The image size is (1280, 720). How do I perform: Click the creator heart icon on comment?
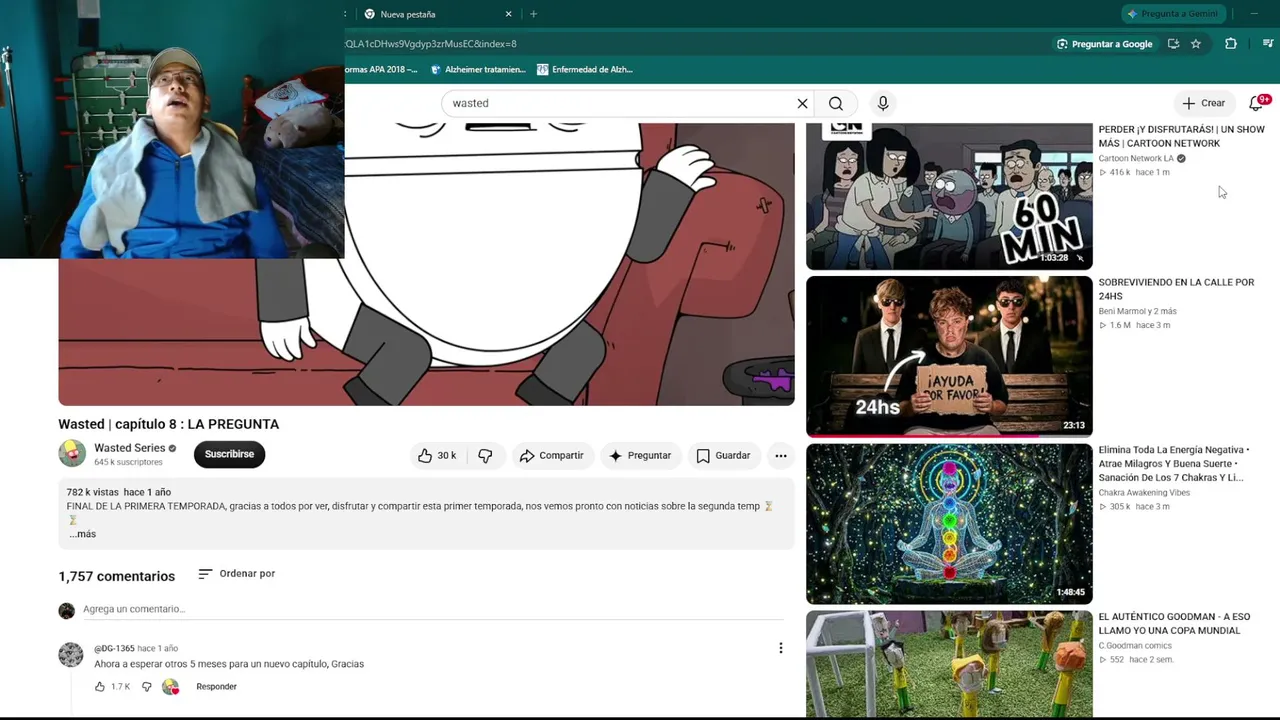tap(171, 687)
